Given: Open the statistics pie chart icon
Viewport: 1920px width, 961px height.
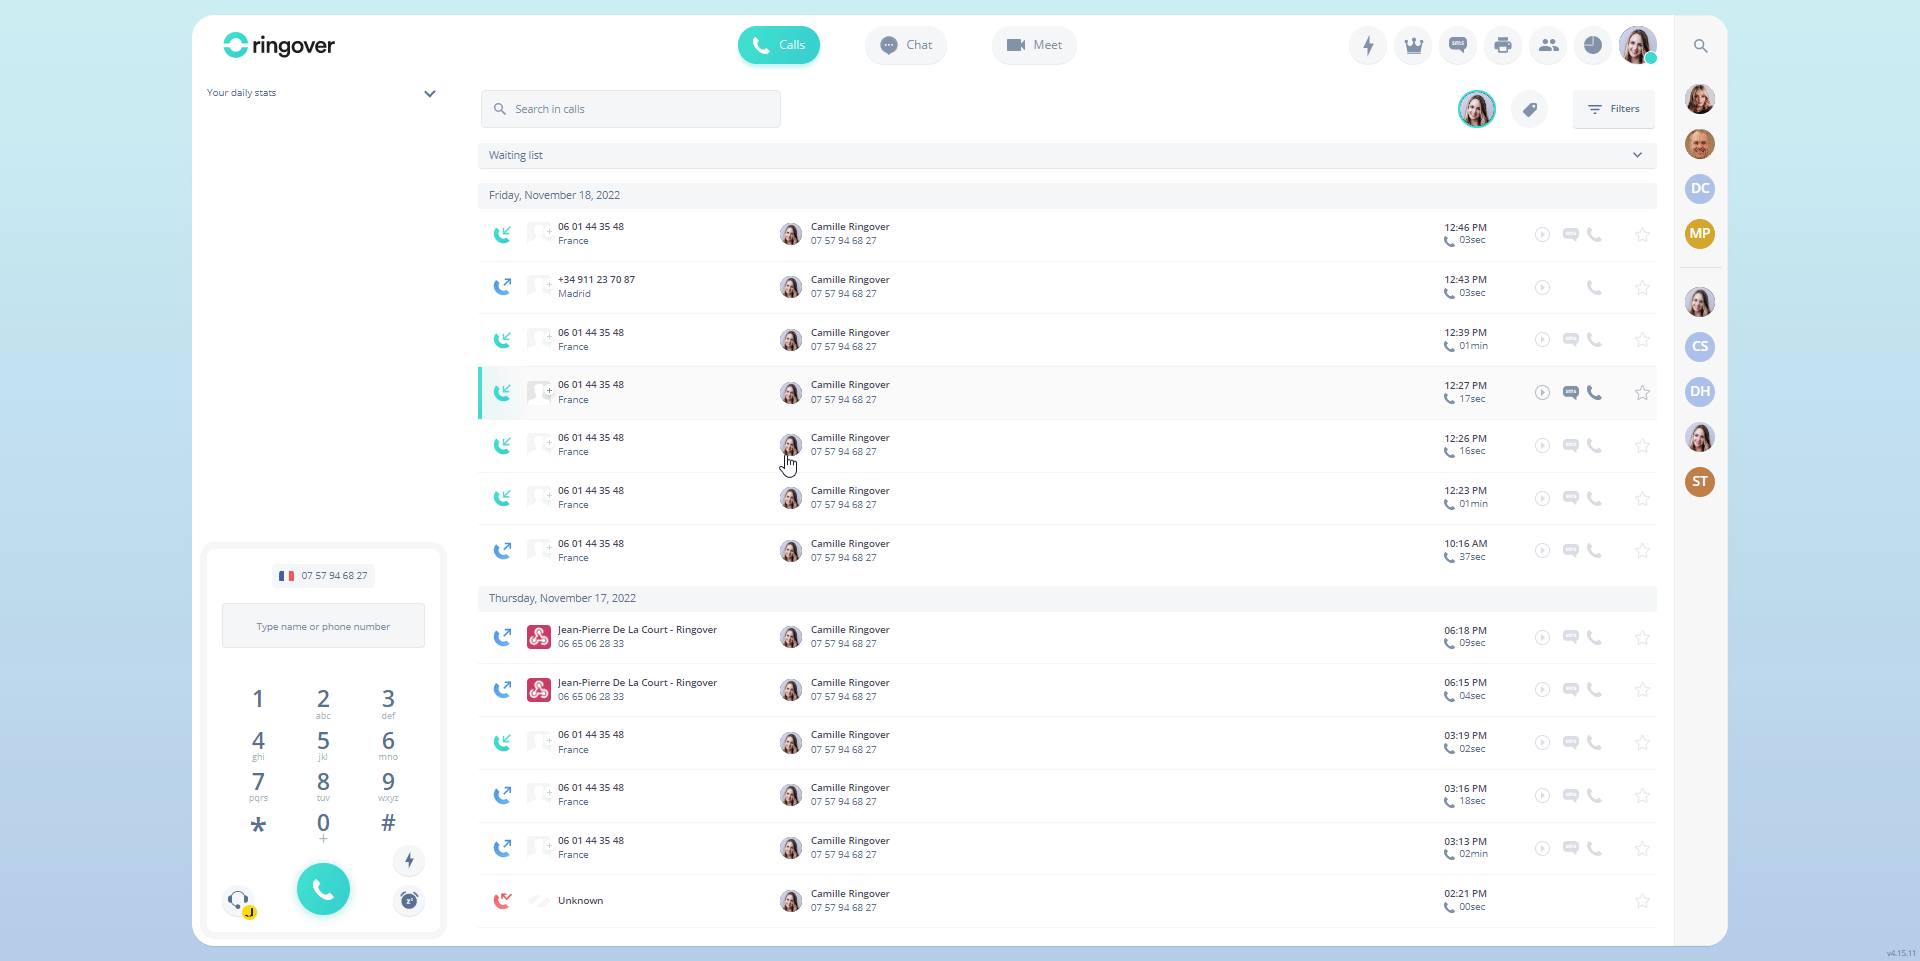Looking at the screenshot, I should [1592, 45].
